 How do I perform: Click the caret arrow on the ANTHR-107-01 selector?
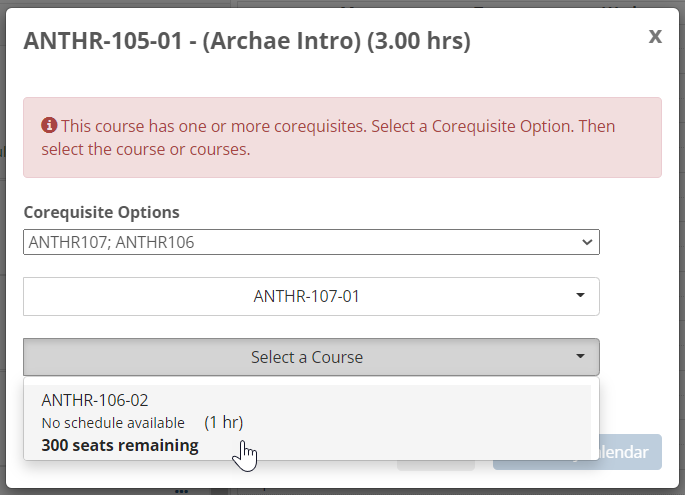(581, 296)
